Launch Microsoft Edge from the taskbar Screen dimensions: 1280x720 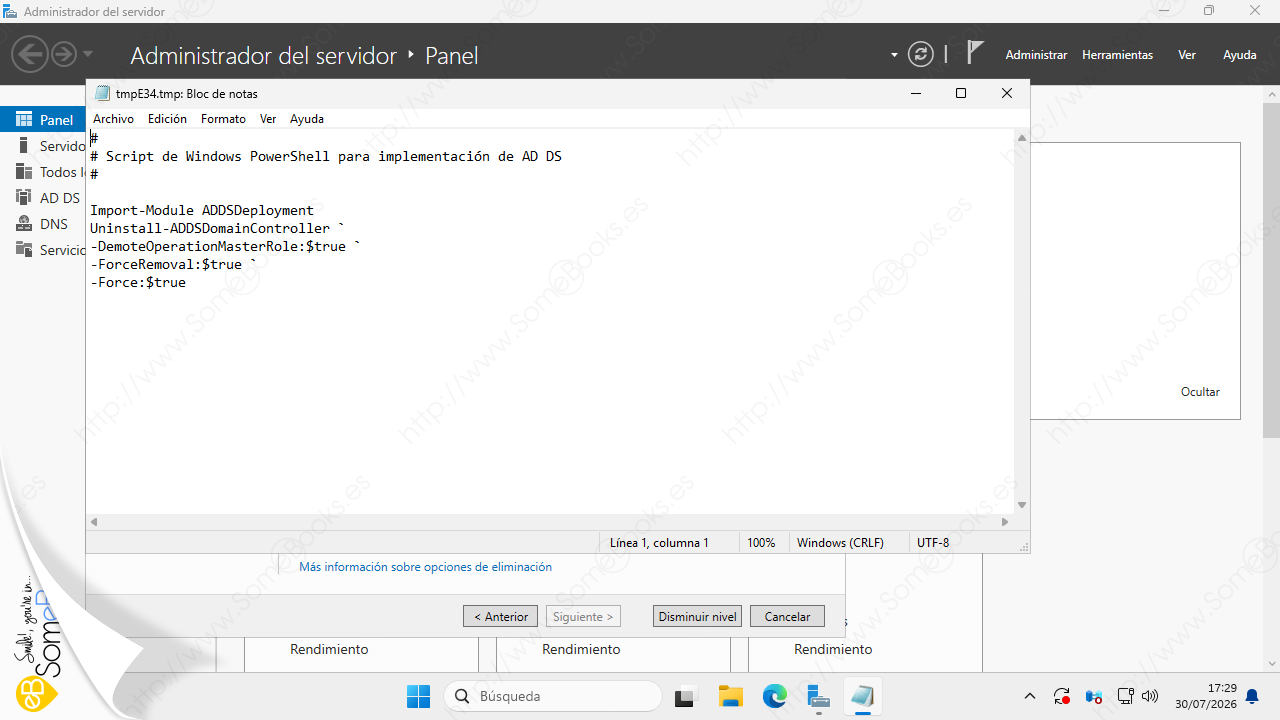(775, 696)
